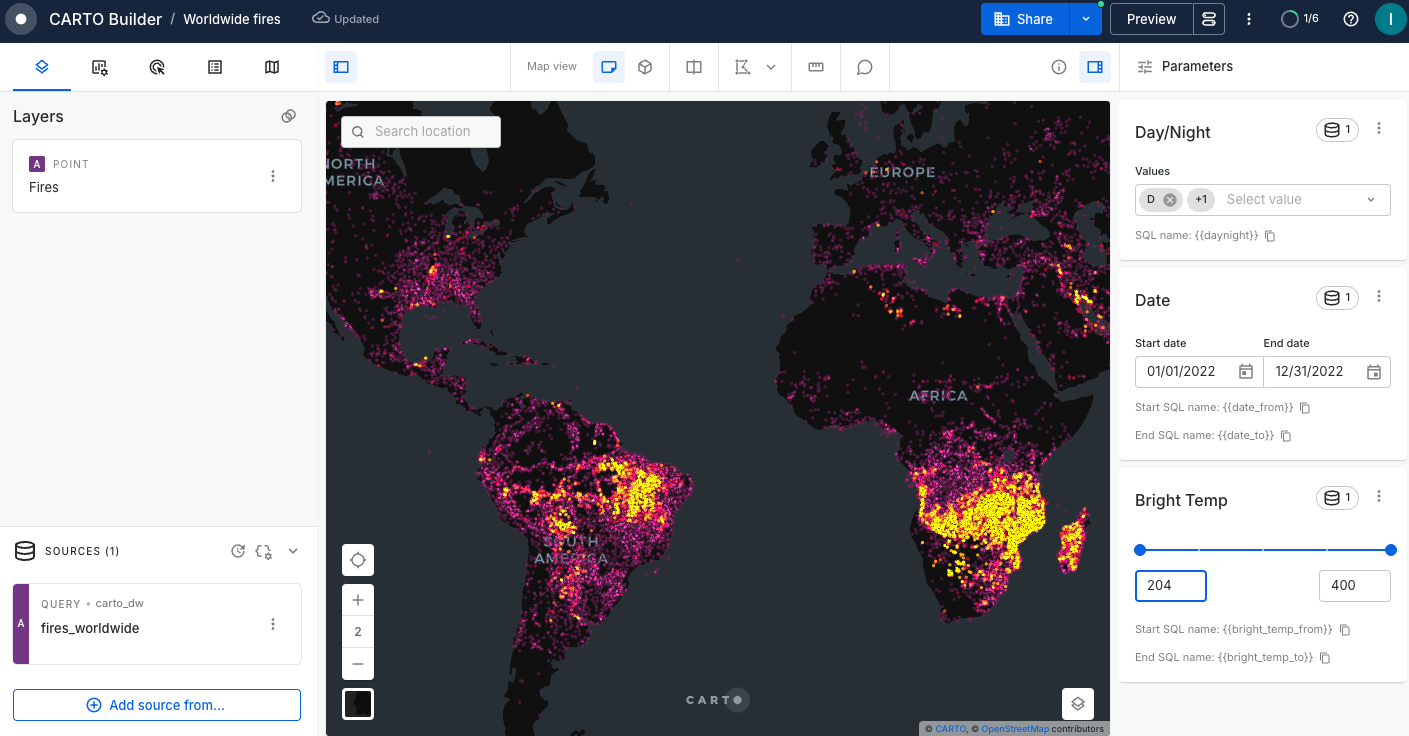Open End date calendar picker

point(1374,372)
